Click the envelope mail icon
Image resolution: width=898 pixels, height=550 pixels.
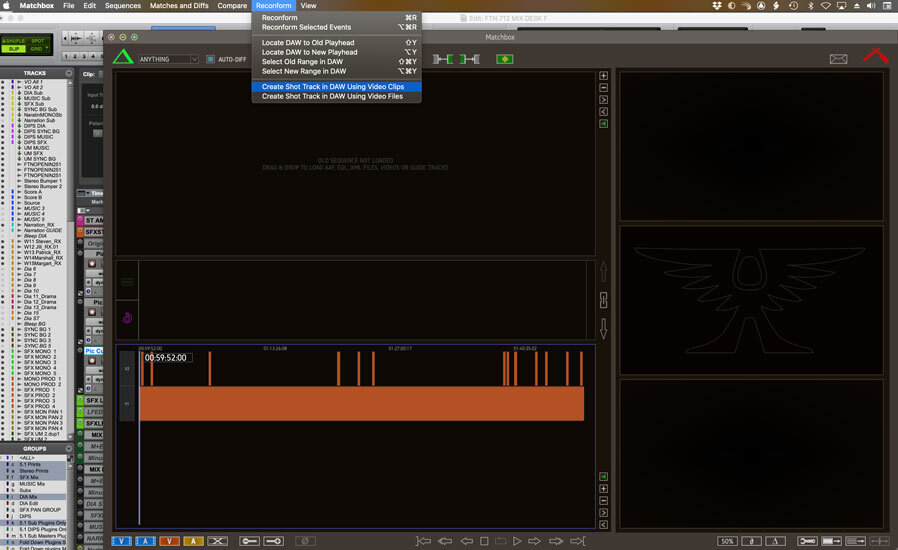pos(838,59)
